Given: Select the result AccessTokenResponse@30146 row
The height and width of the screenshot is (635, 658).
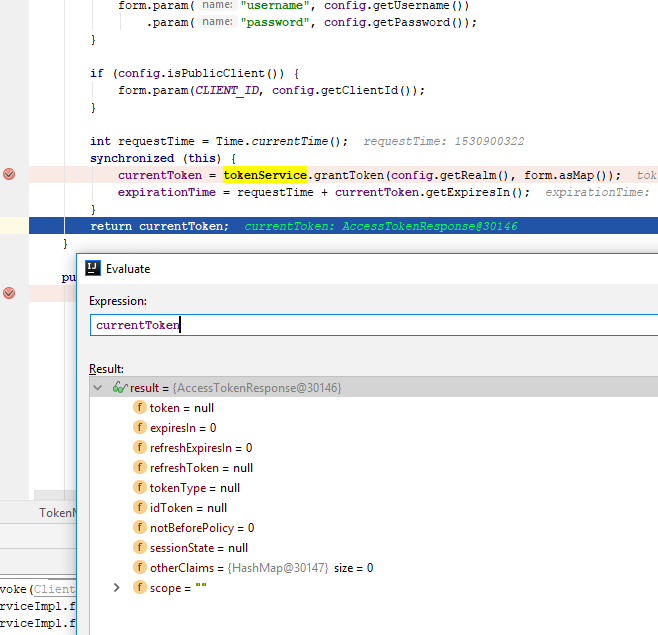Looking at the screenshot, I should click(374, 387).
